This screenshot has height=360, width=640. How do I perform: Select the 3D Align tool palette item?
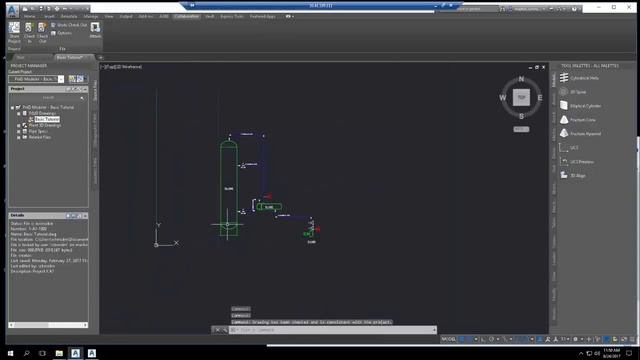573,176
